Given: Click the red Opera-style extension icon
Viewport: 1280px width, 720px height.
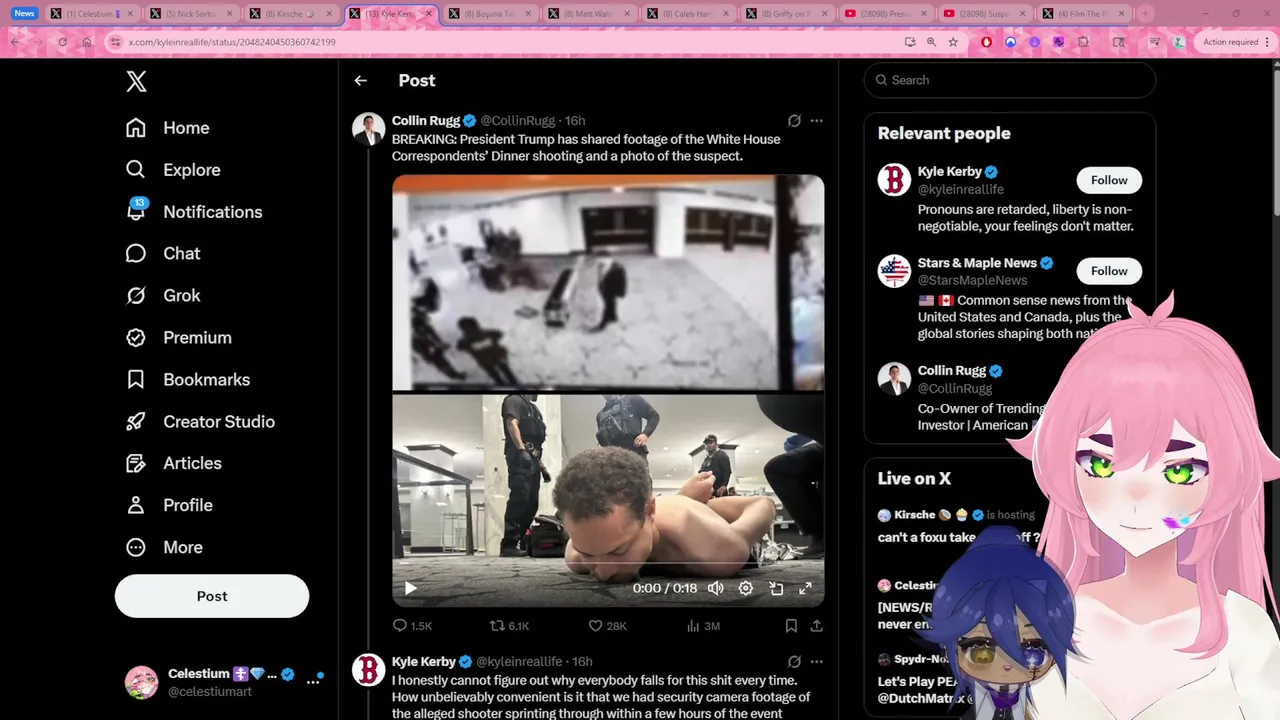Looking at the screenshot, I should (986, 42).
